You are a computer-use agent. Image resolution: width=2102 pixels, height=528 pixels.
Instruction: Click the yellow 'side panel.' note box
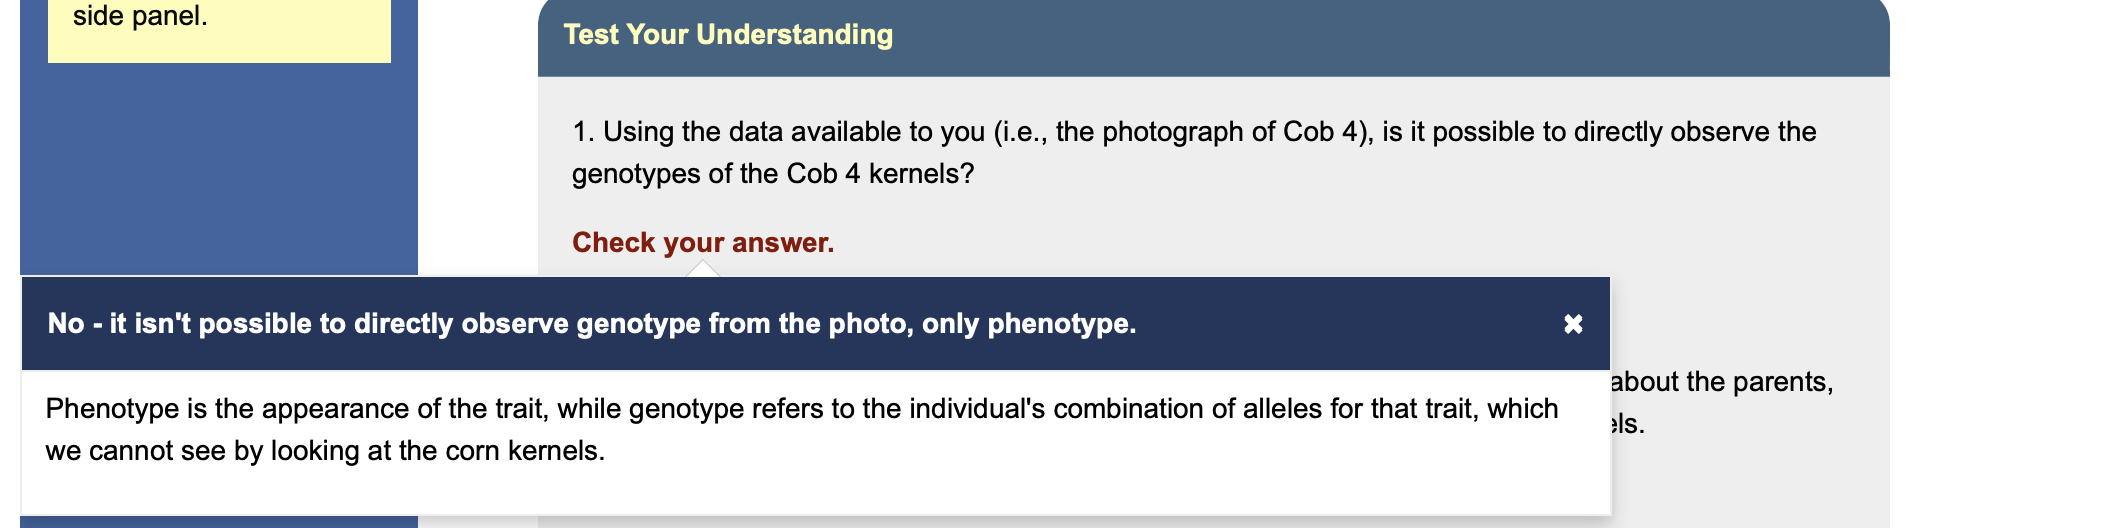point(219,30)
